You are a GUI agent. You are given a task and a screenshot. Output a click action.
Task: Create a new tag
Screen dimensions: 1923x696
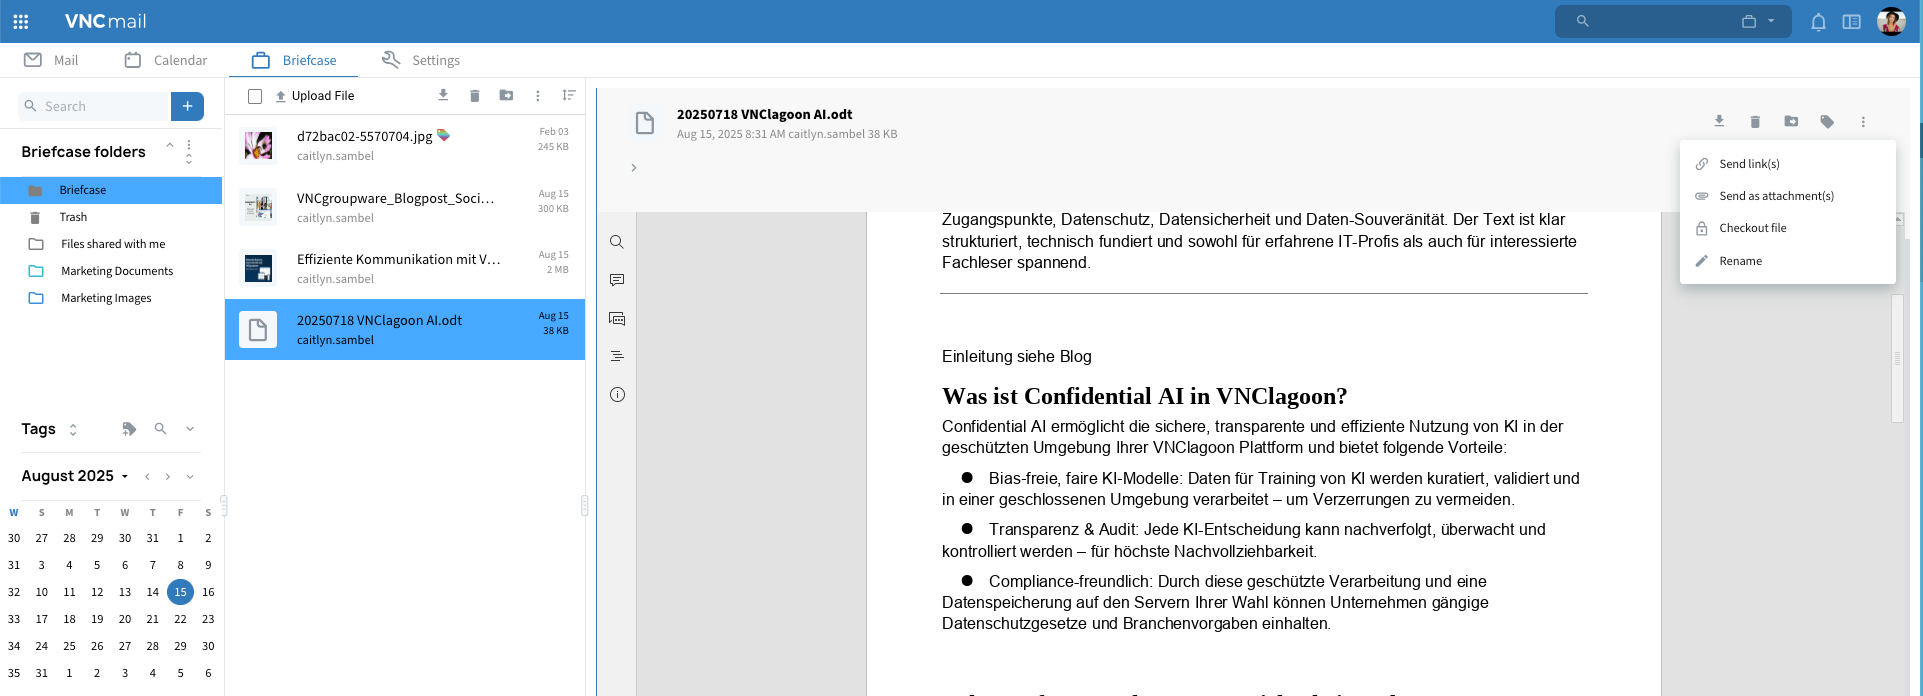(129, 429)
